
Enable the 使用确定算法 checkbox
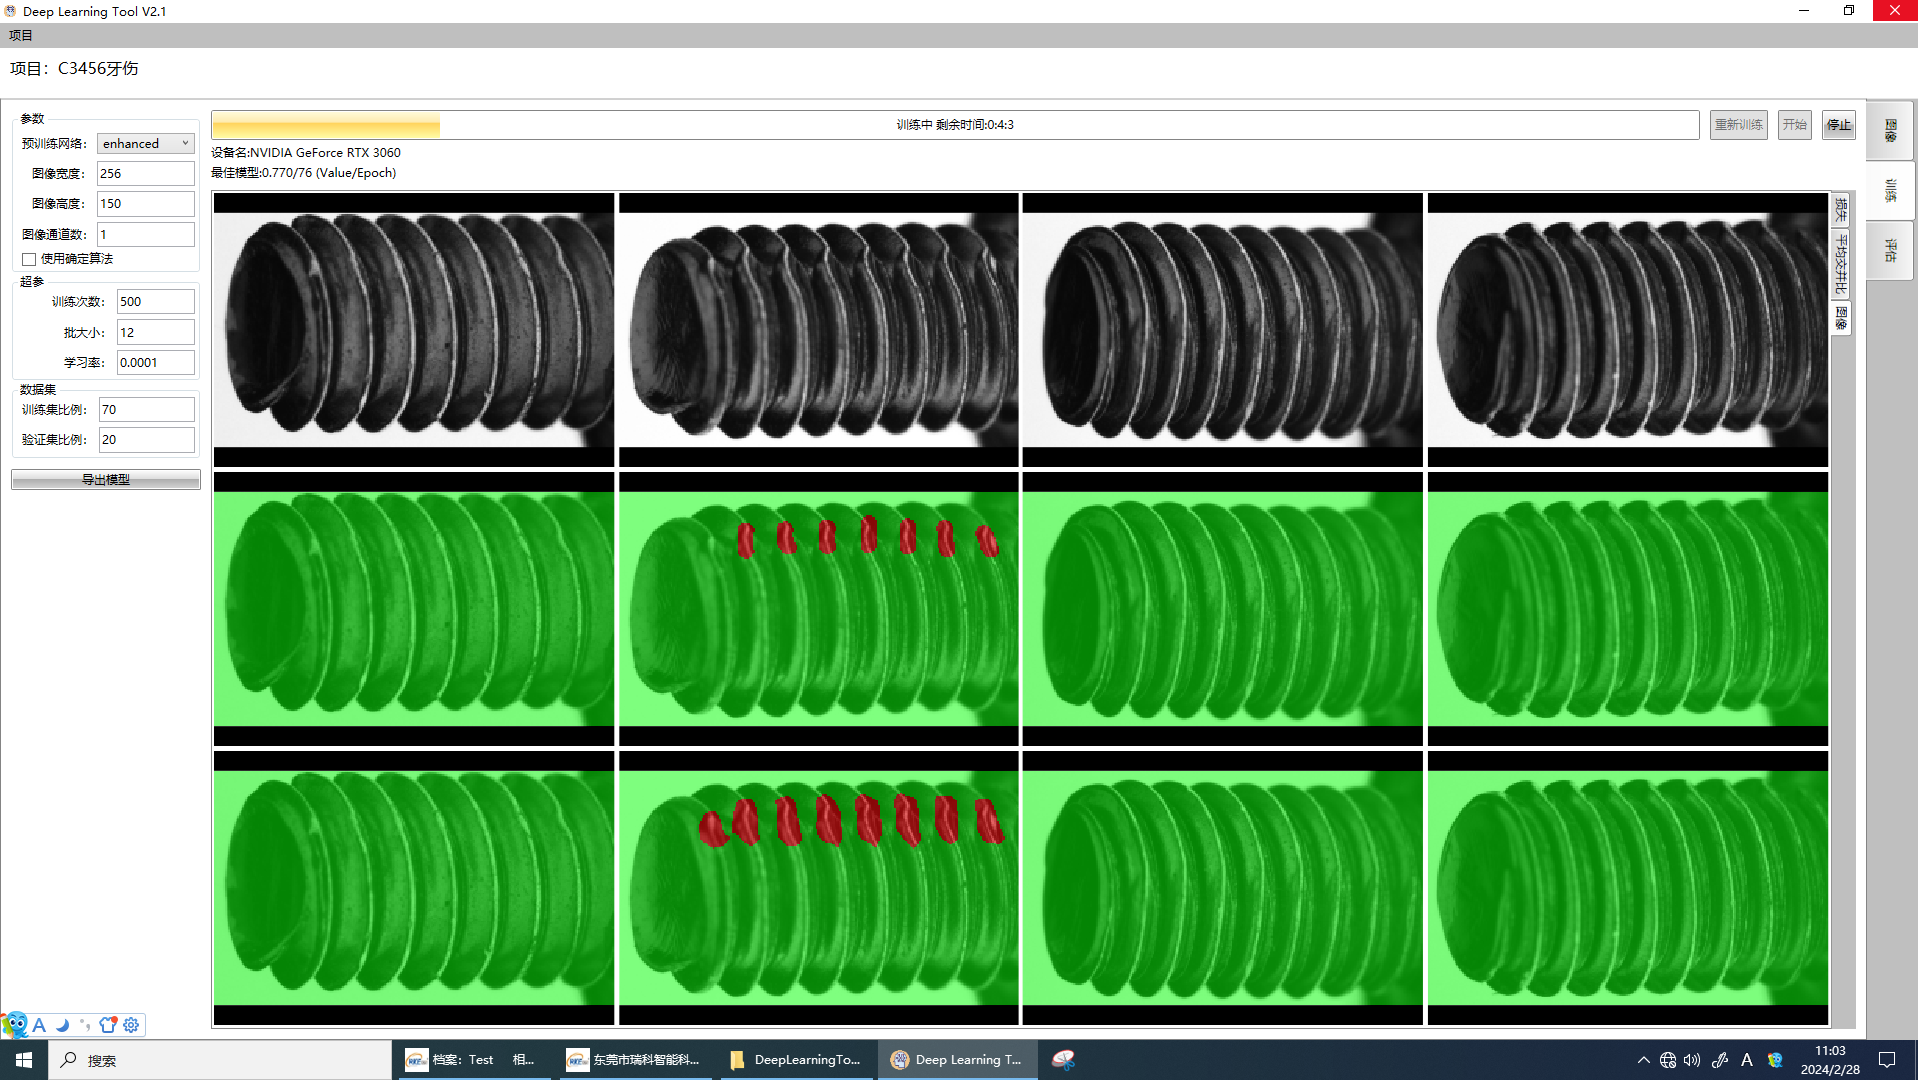(x=29, y=259)
